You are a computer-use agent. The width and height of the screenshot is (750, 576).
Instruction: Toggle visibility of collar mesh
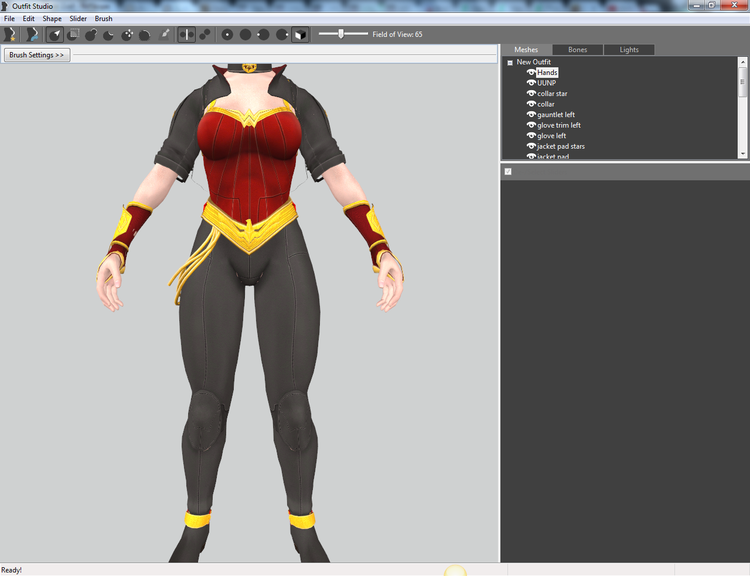(531, 104)
